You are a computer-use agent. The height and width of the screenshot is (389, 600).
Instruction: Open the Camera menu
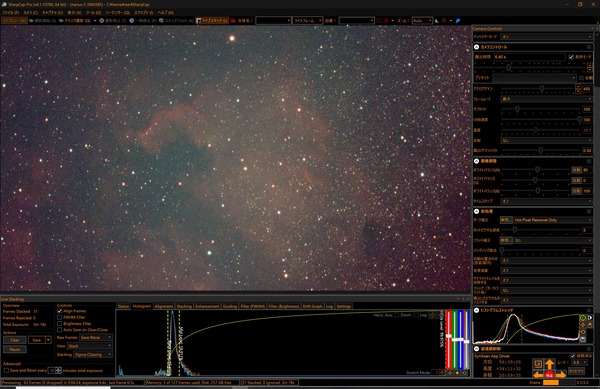coord(31,13)
